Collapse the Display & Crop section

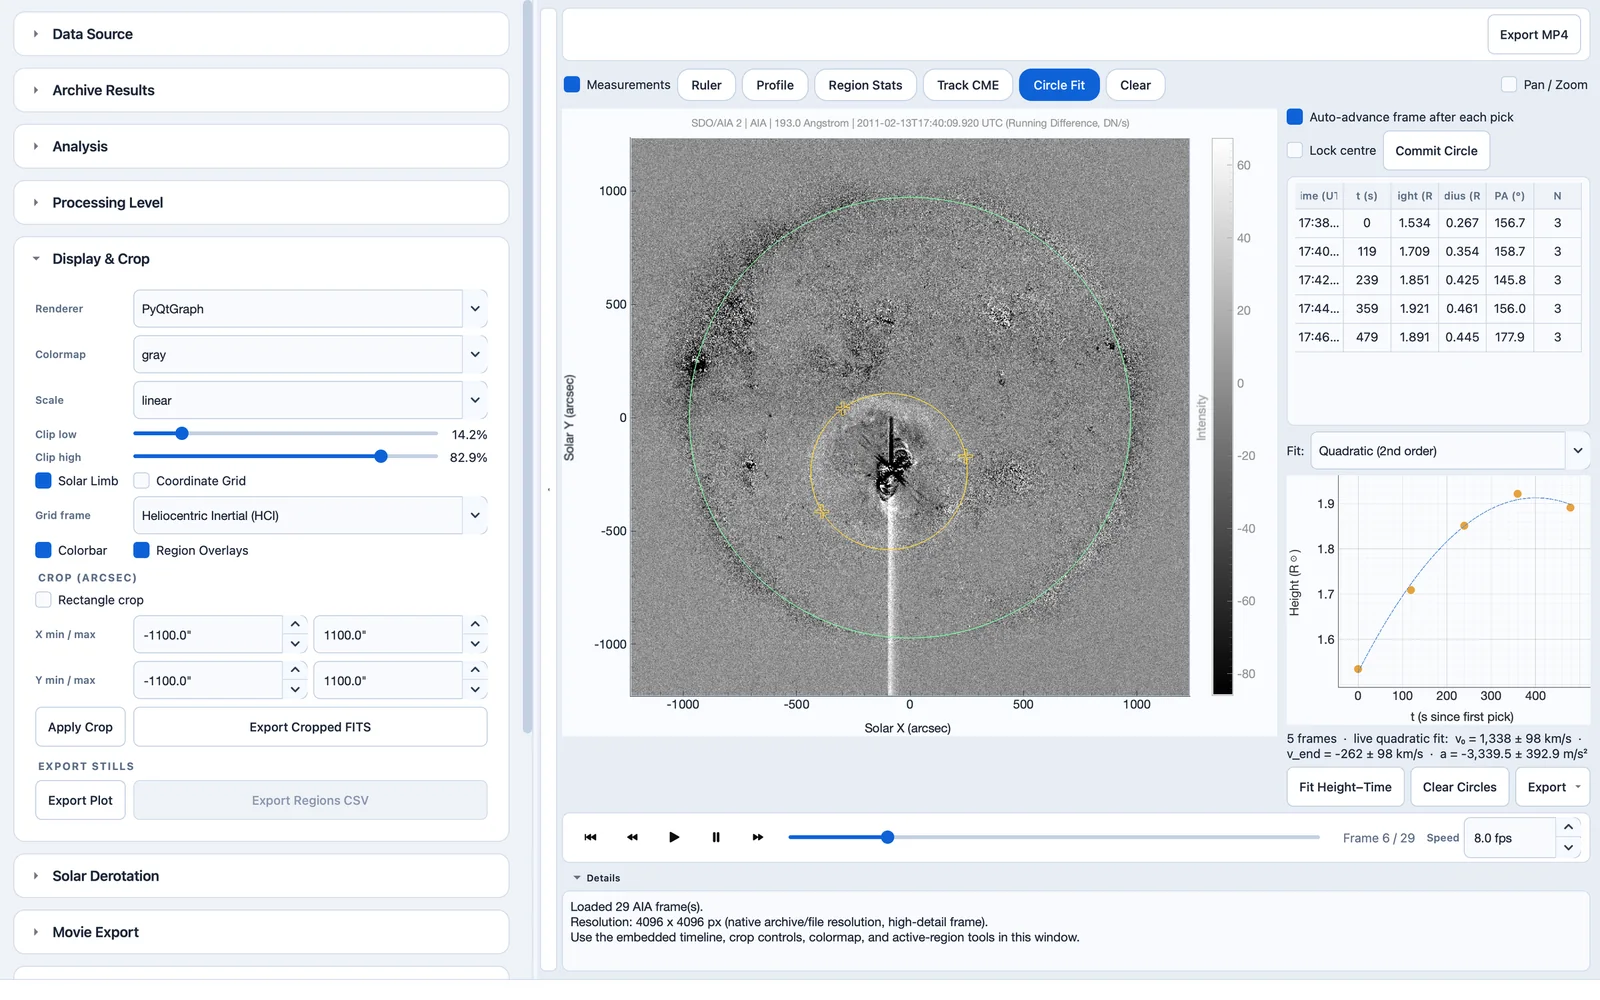(x=261, y=259)
